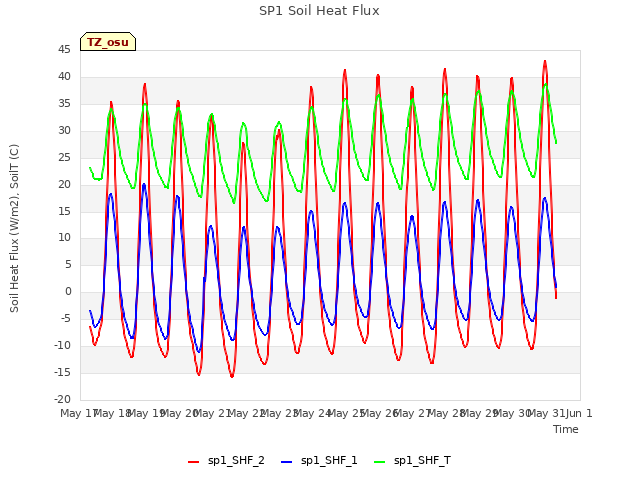
Task: Click the y-axis value 25
Action: 64,158
